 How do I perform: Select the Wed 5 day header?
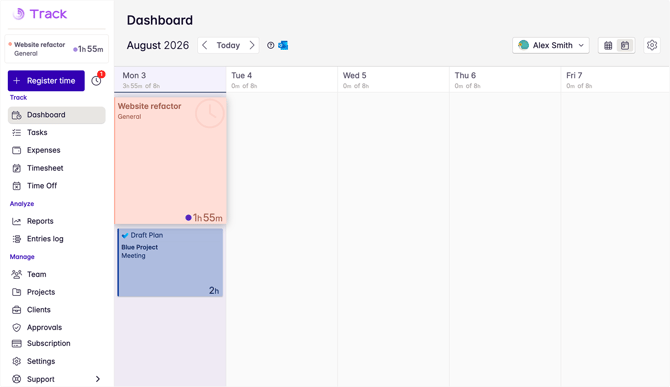(x=394, y=80)
